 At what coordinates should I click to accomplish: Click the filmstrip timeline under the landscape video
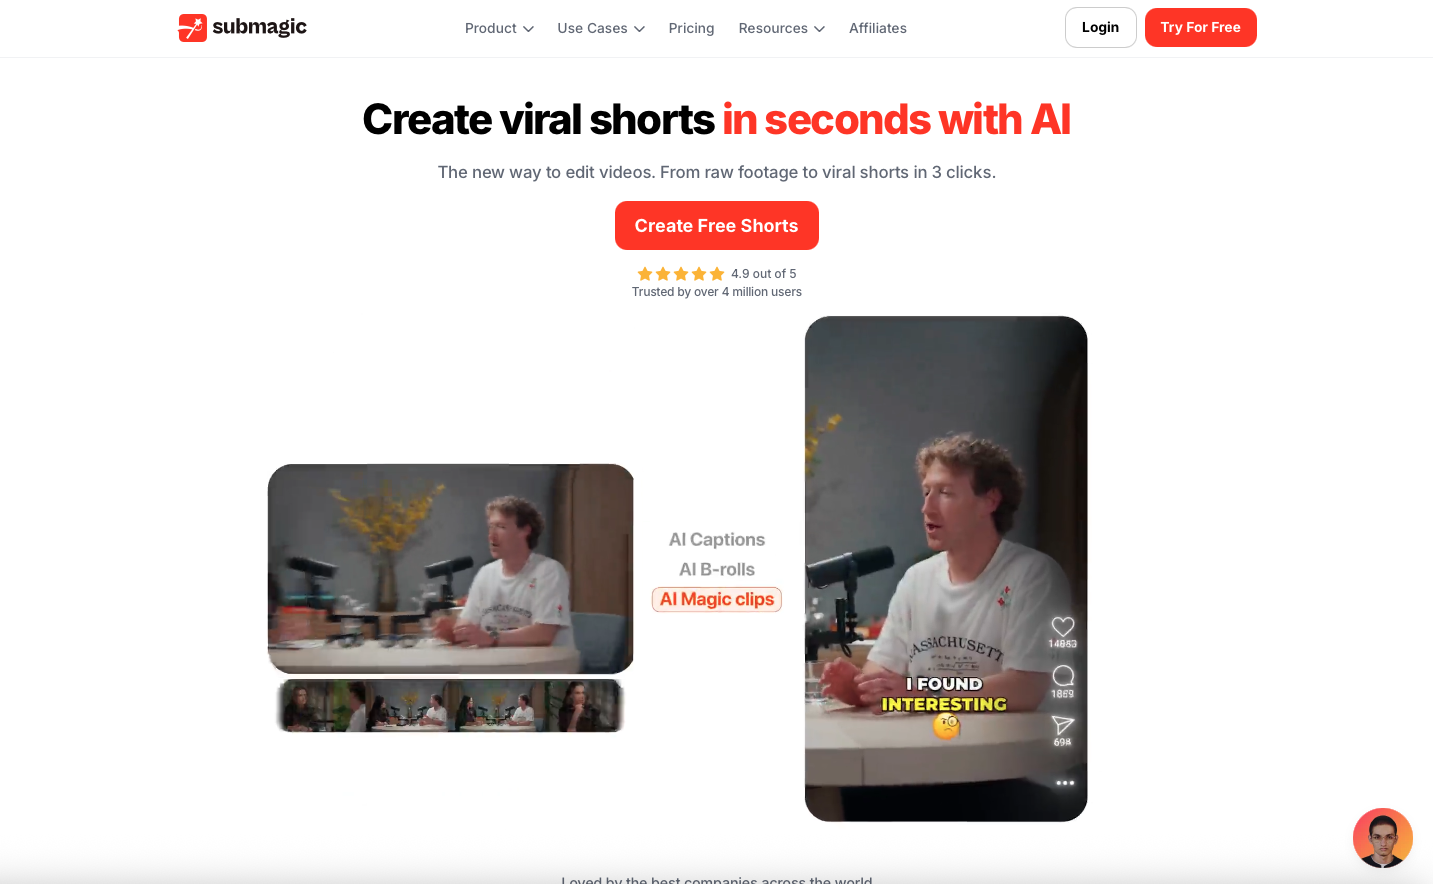(x=450, y=705)
